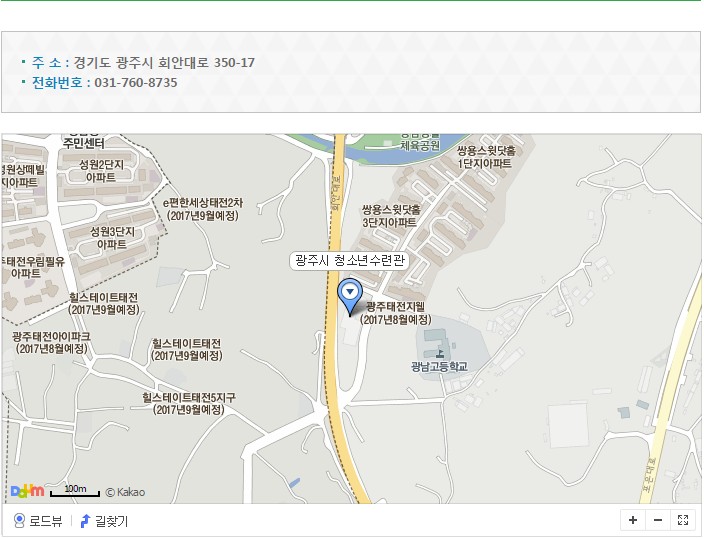Image resolution: width=704 pixels, height=538 pixels.
Task: Click the Daum logo on map
Action: pos(27,491)
